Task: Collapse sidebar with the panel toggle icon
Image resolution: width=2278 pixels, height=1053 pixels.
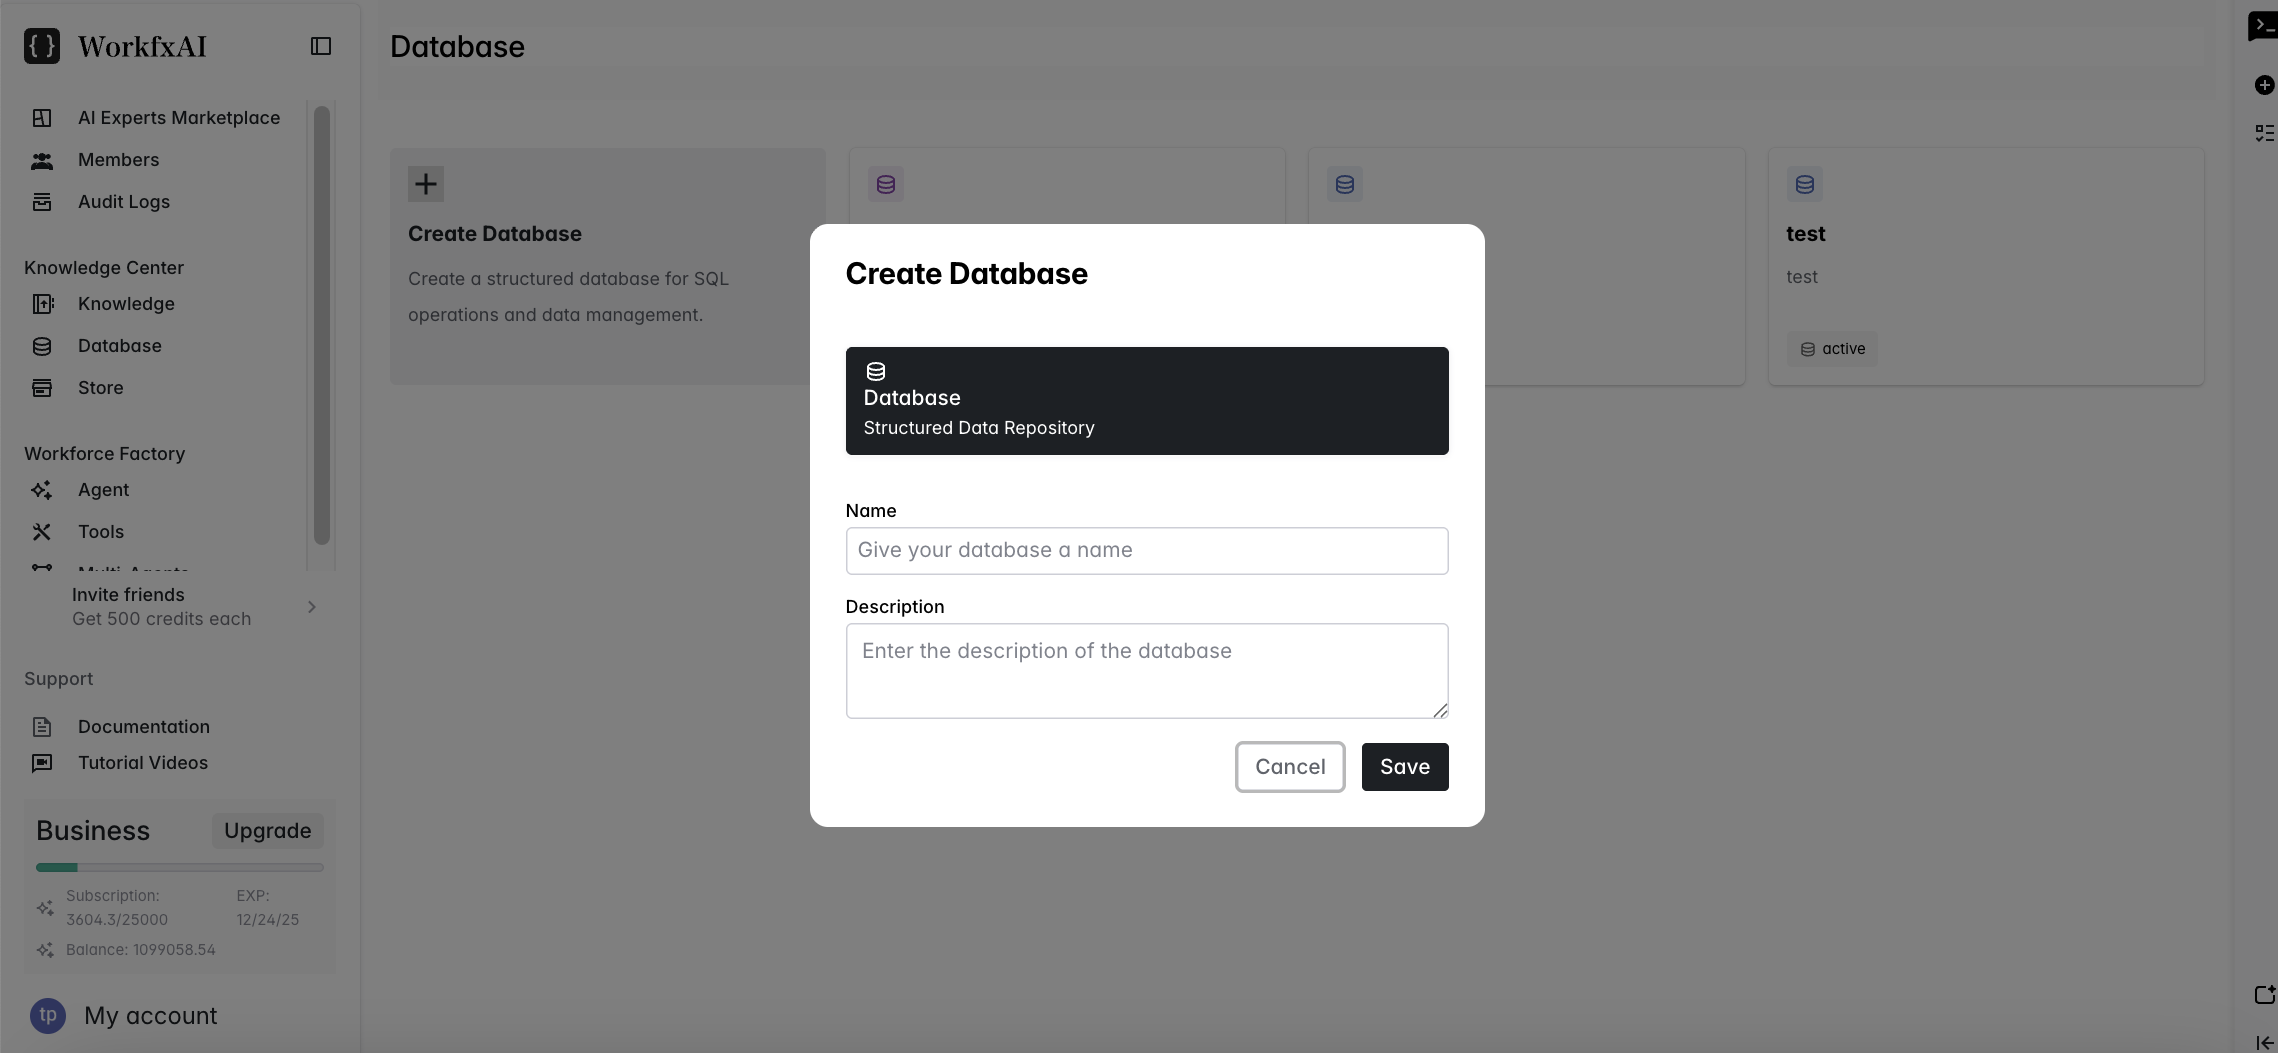Action: [321, 46]
